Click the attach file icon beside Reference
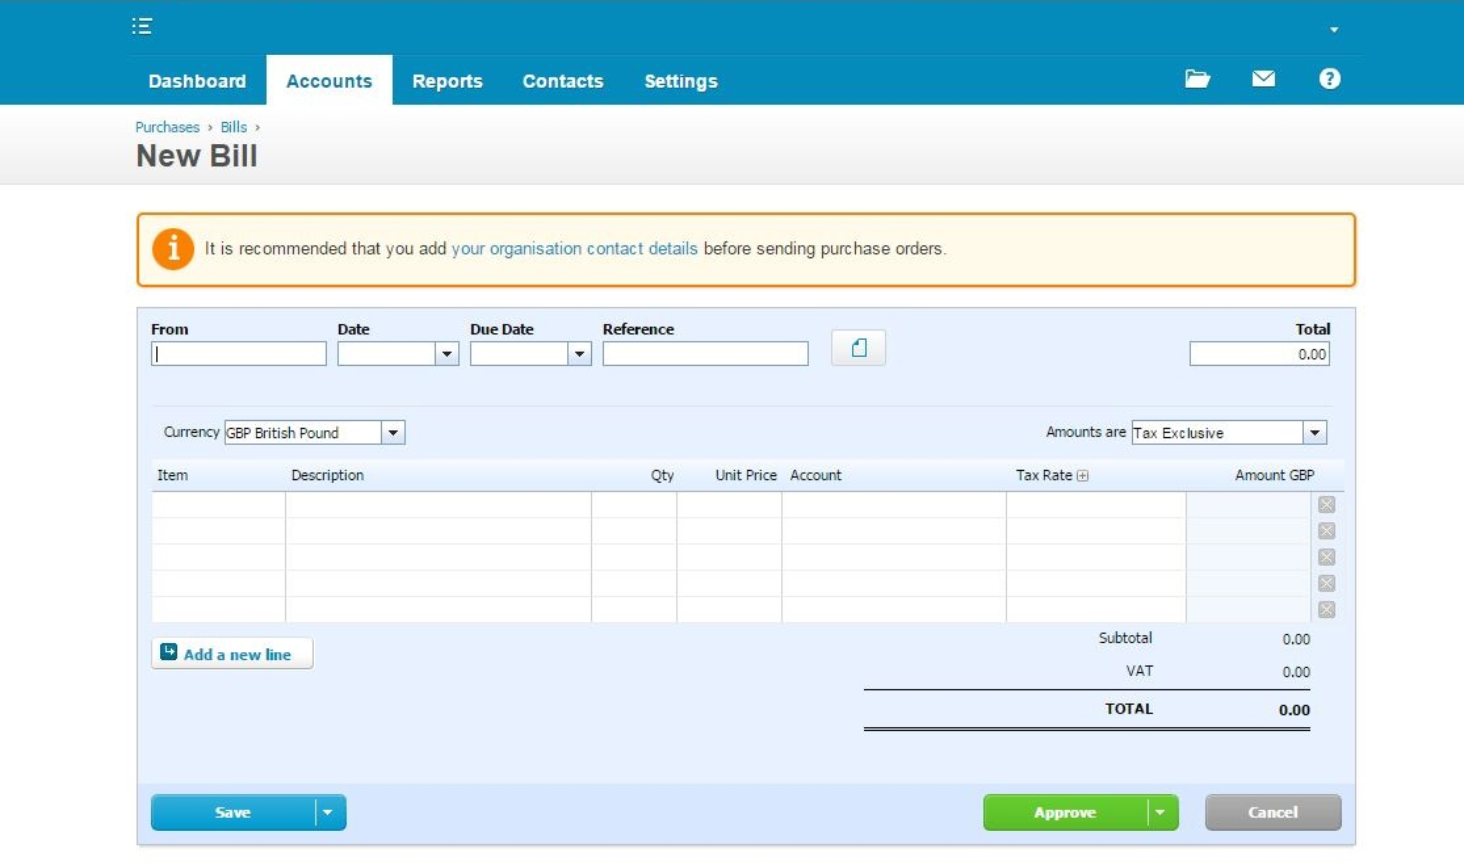Image resolution: width=1464 pixels, height=864 pixels. [x=858, y=348]
